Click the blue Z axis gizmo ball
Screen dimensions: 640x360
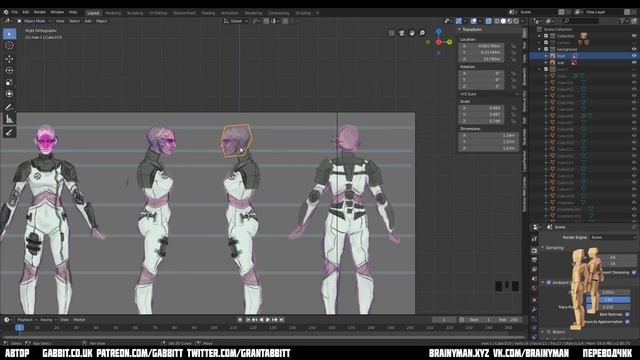[438, 31]
